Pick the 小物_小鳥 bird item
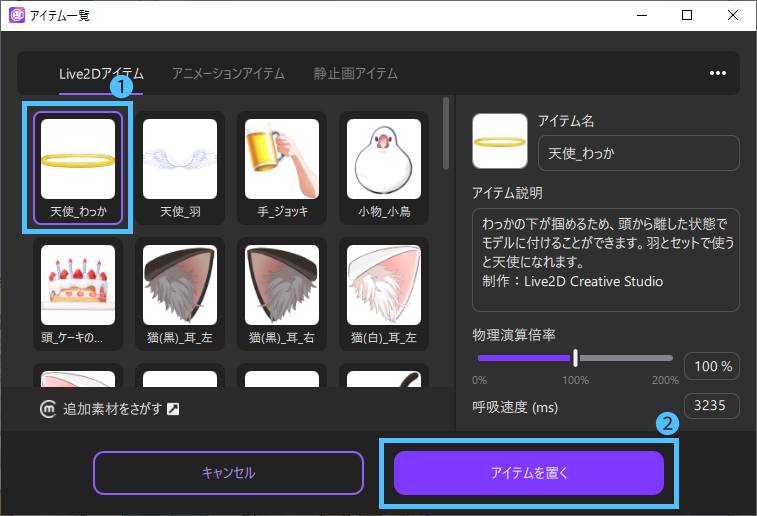 click(383, 166)
